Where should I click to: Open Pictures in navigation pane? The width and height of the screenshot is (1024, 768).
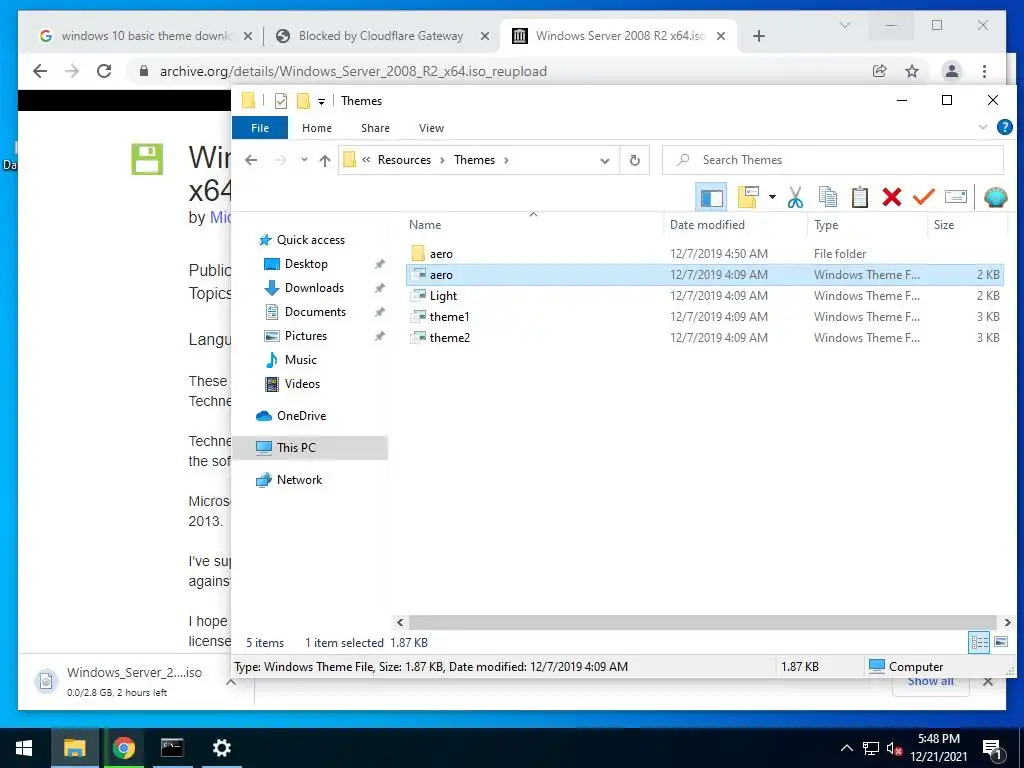pos(306,336)
